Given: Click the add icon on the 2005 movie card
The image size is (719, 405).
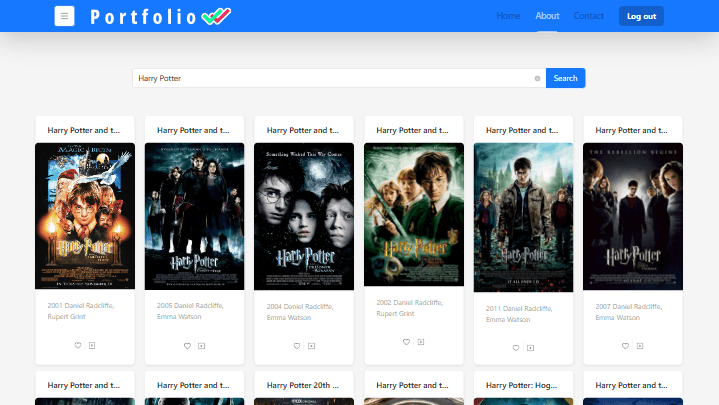Looking at the screenshot, I should 201,346.
